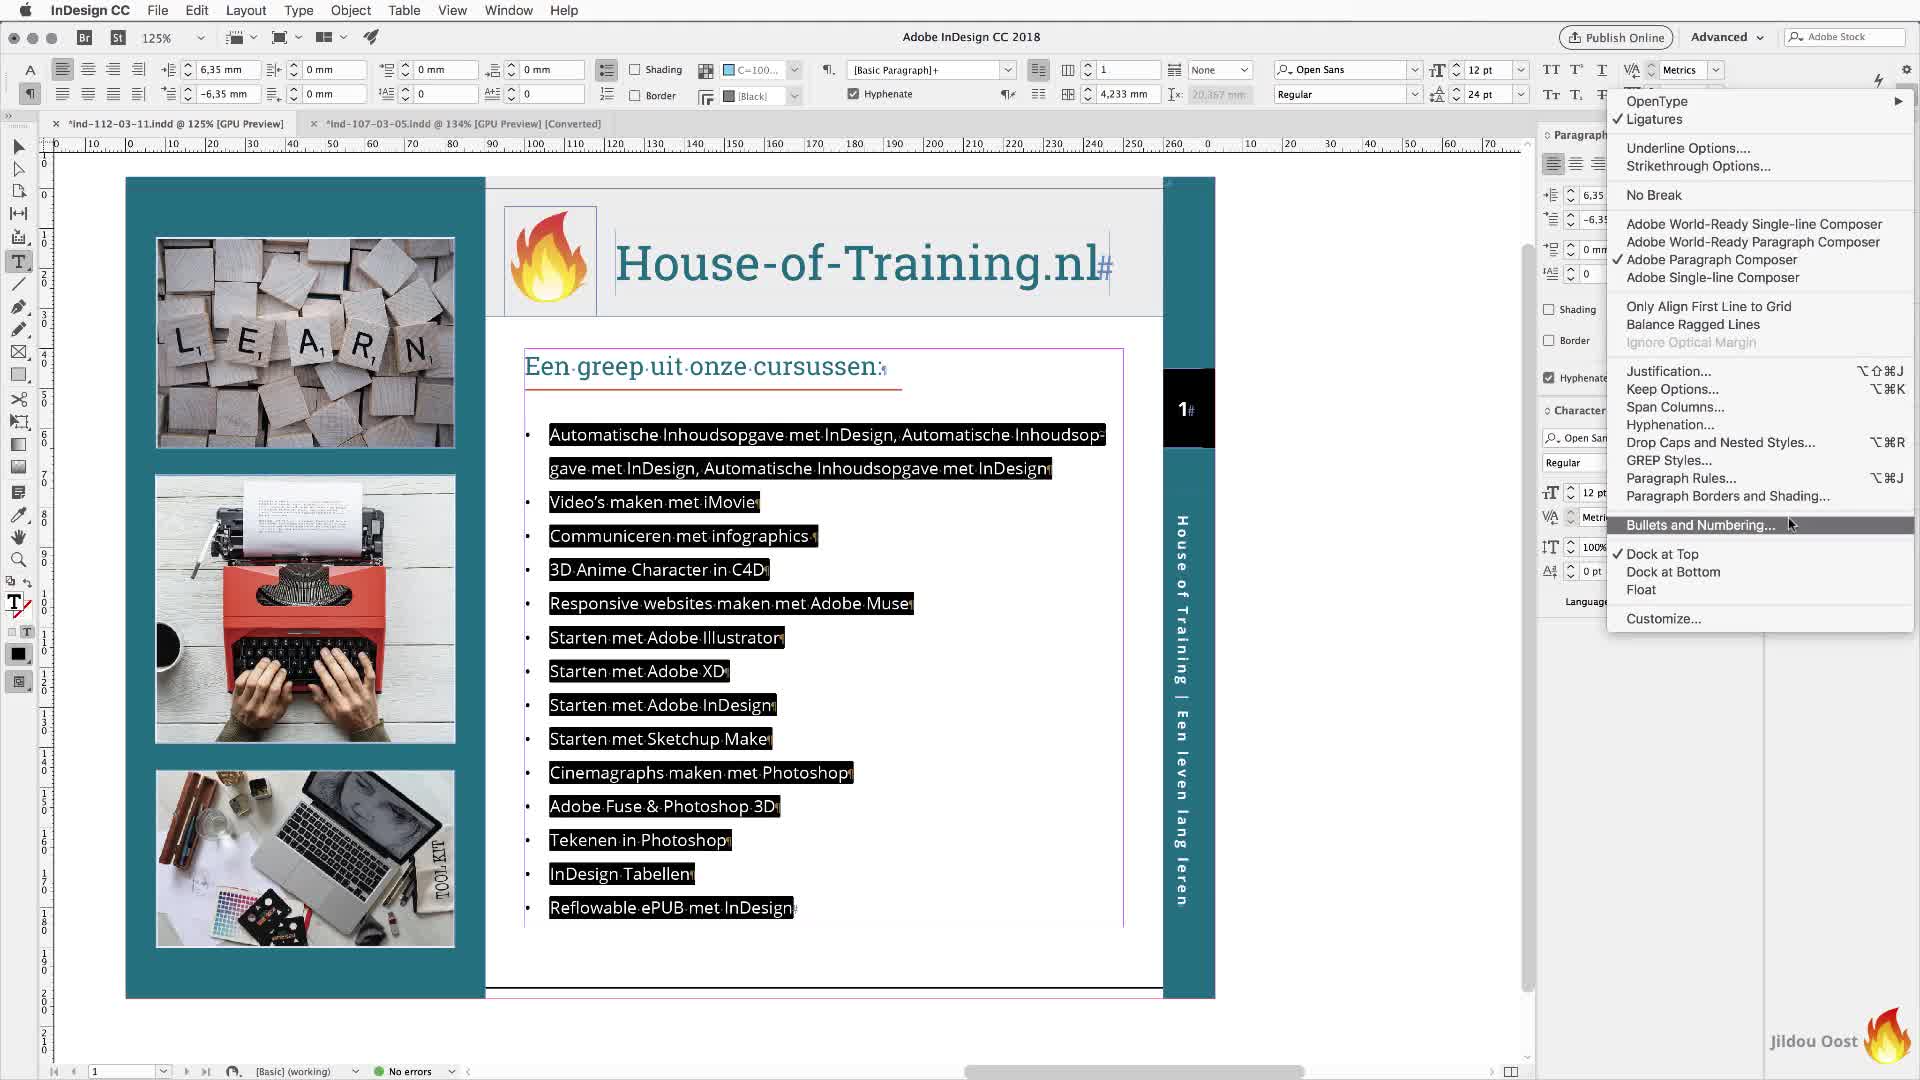Screen dimensions: 1920x1080
Task: Switch to Character Formatting Controls (A)
Action: tap(30, 70)
